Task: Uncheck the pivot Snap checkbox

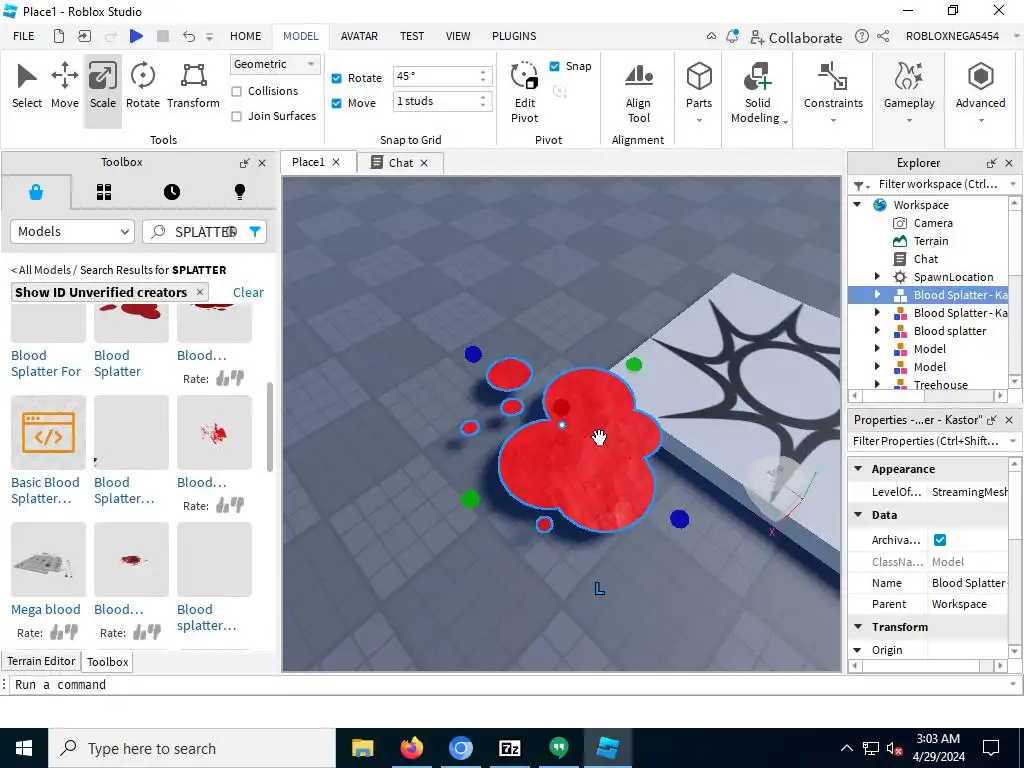Action: (554, 66)
